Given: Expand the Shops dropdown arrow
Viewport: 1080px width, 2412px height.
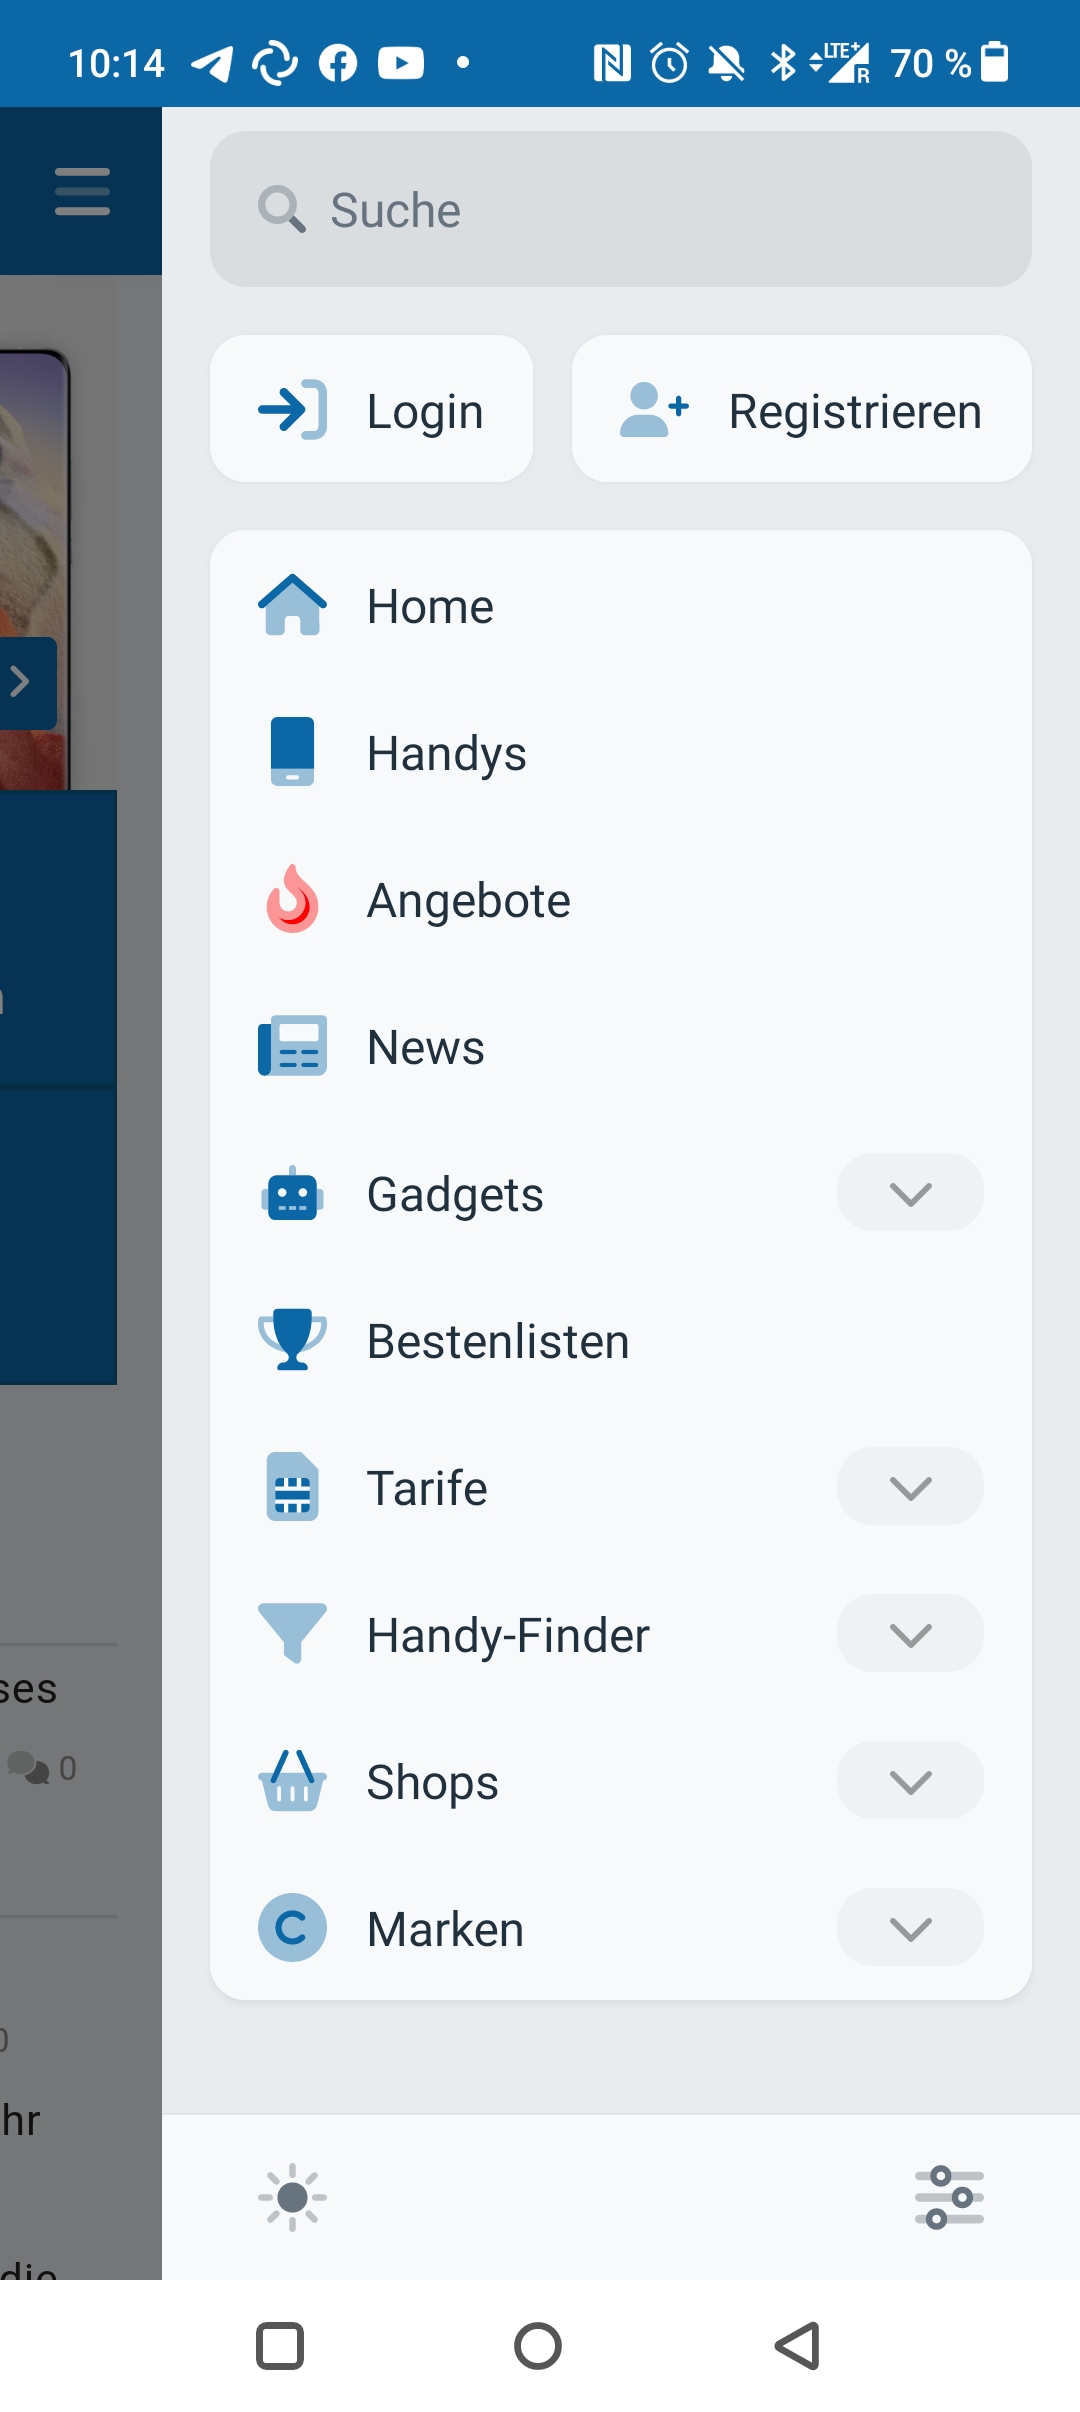Looking at the screenshot, I should [910, 1780].
